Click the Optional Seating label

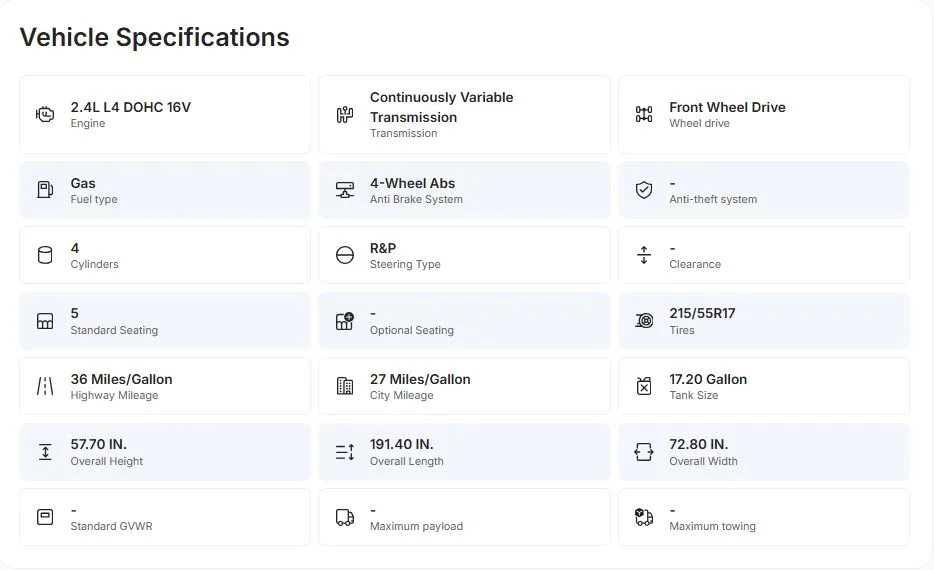tap(412, 330)
